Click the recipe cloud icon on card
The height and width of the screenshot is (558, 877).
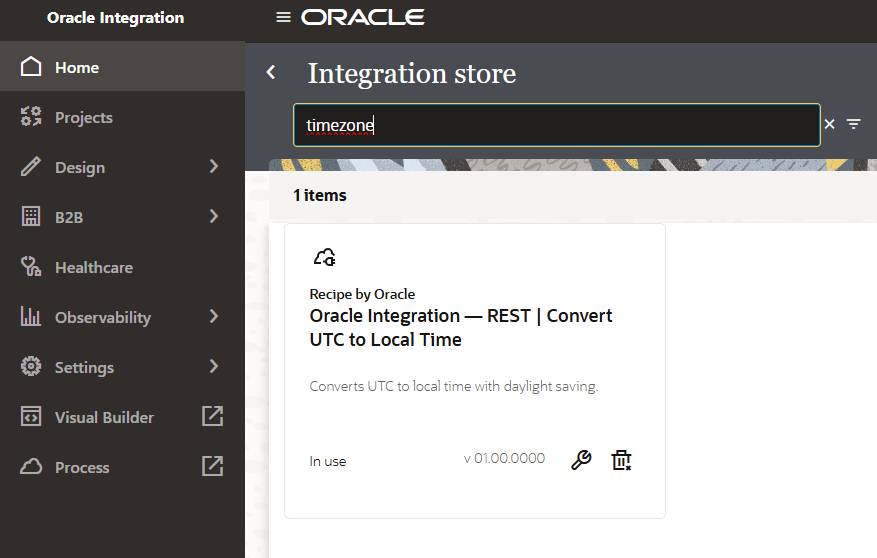[324, 257]
